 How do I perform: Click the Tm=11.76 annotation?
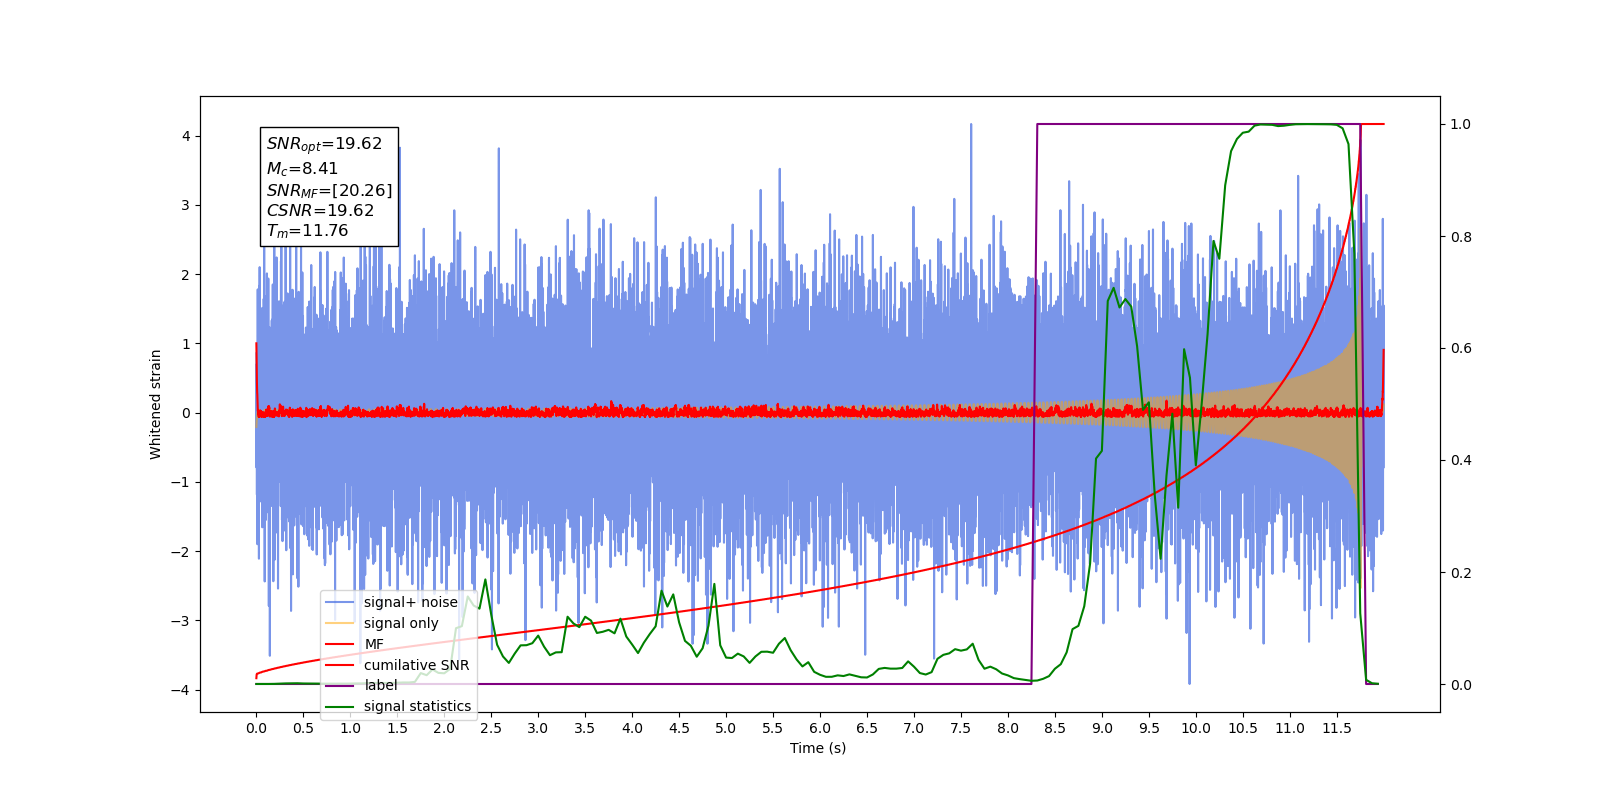point(307,231)
